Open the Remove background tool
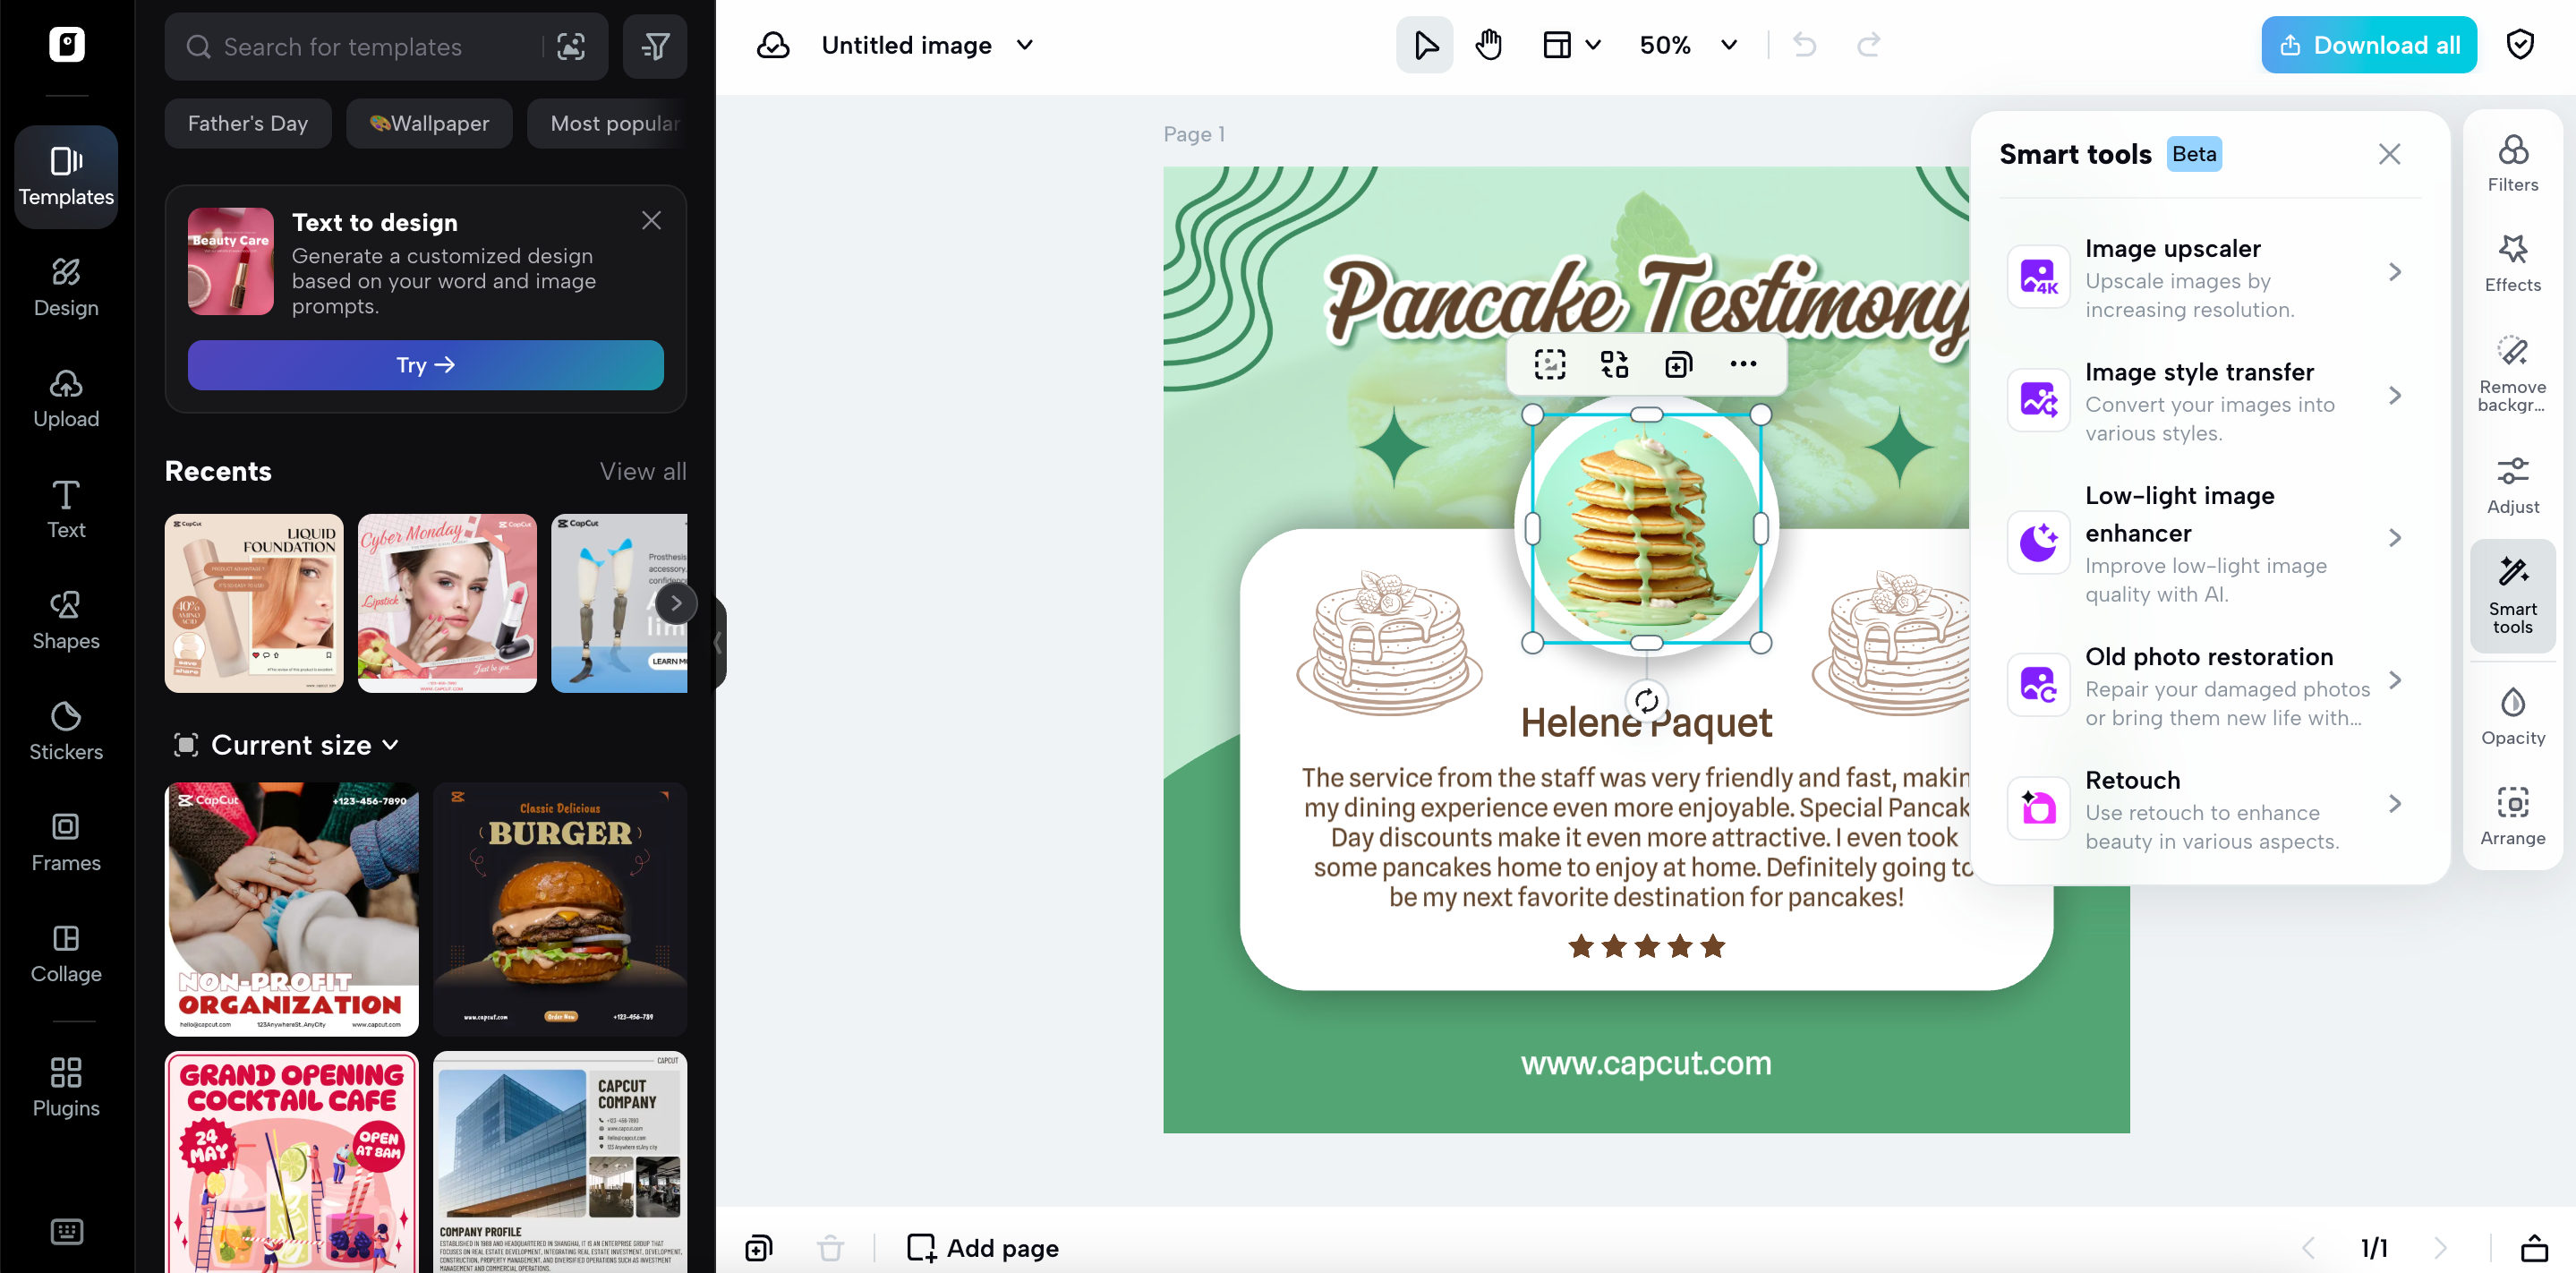Image resolution: width=2576 pixels, height=1273 pixels. coord(2511,374)
